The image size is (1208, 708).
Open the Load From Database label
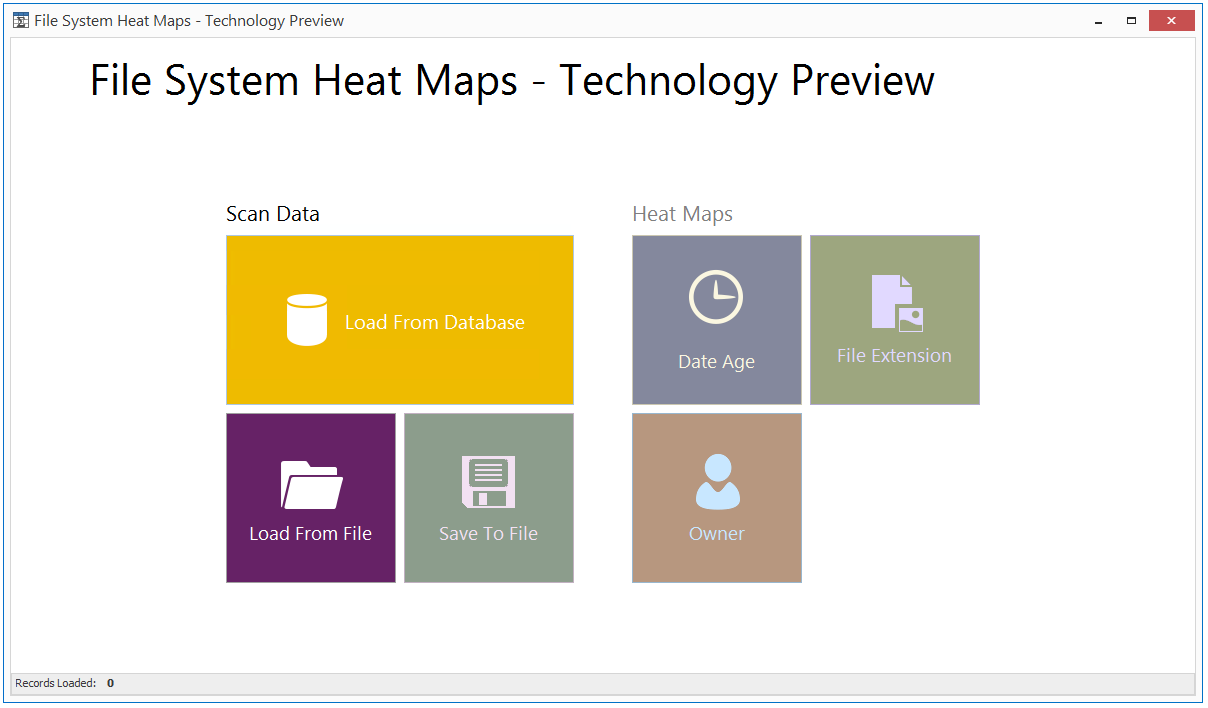pyautogui.click(x=435, y=322)
